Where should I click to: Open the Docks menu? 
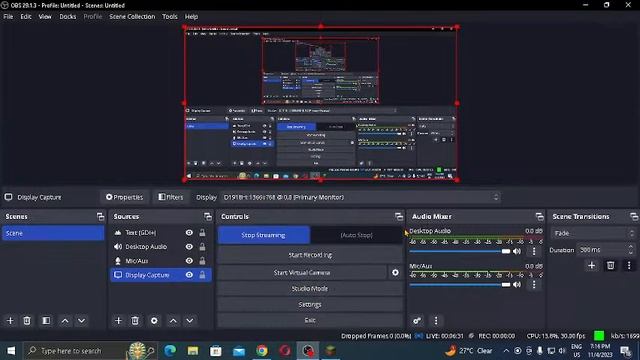coord(68,17)
